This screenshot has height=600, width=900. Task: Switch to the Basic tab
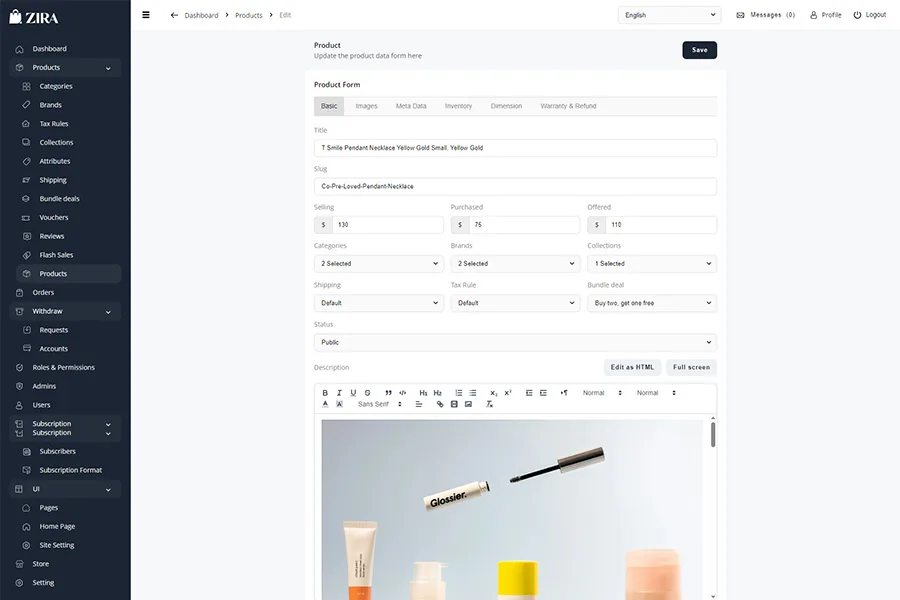(x=329, y=106)
